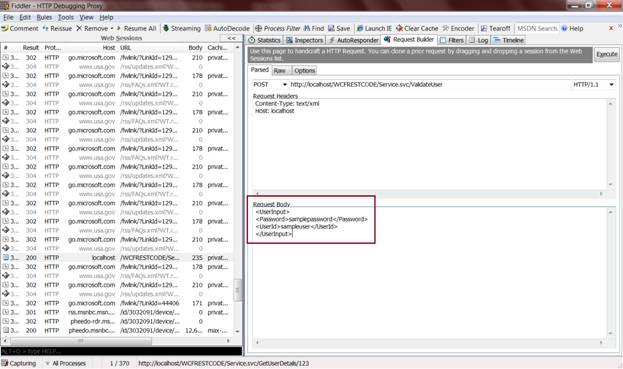Click the Clear Cache toolbar button
The image size is (623, 369).
(x=417, y=29)
